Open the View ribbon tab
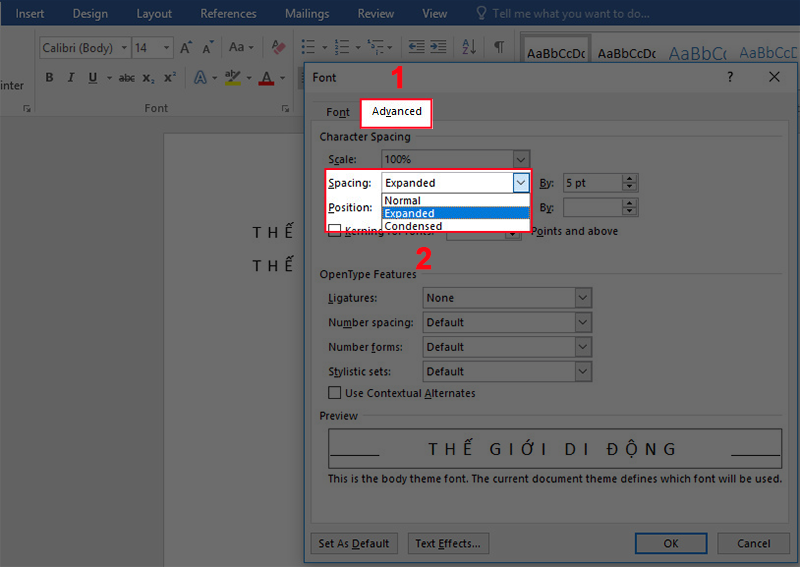 (434, 13)
